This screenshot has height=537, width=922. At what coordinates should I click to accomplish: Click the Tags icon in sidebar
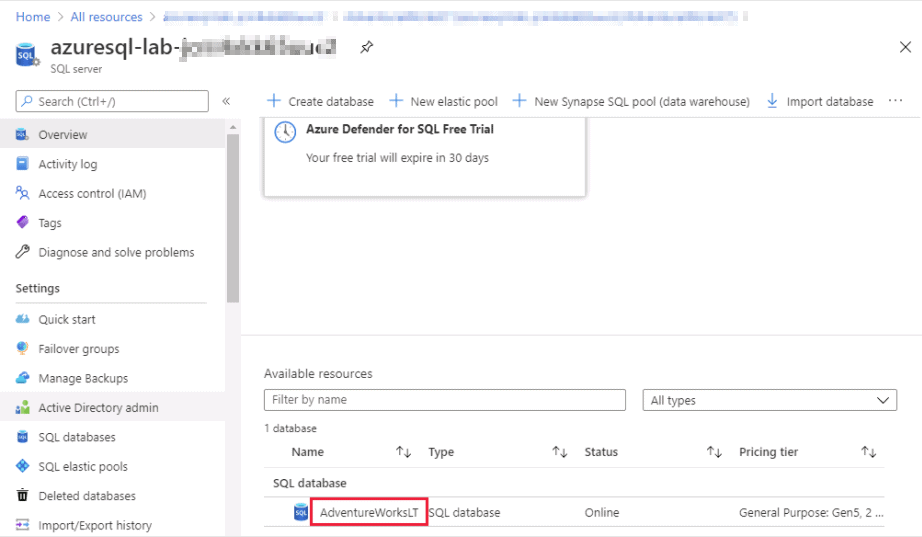22,223
